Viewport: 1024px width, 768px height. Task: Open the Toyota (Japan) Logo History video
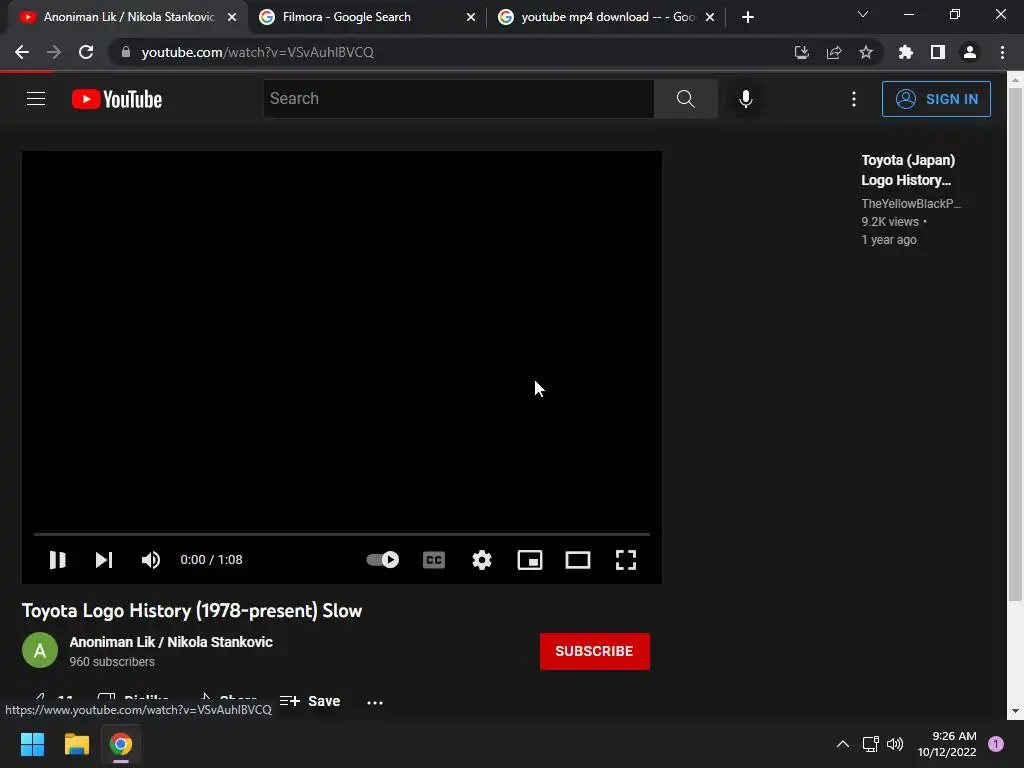[x=908, y=170]
